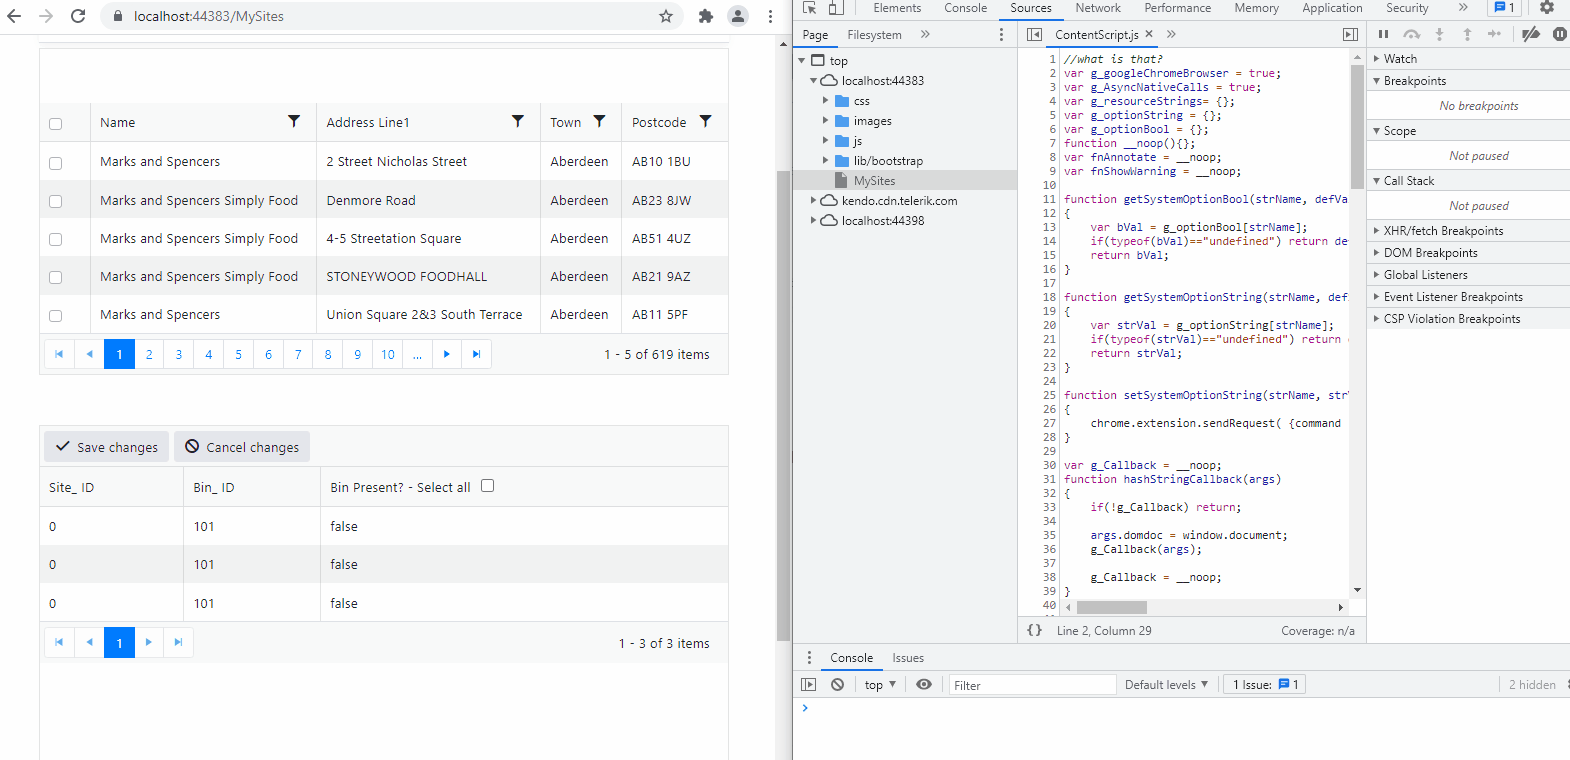Open the DevTools settings gear
The height and width of the screenshot is (760, 1570).
1547,8
